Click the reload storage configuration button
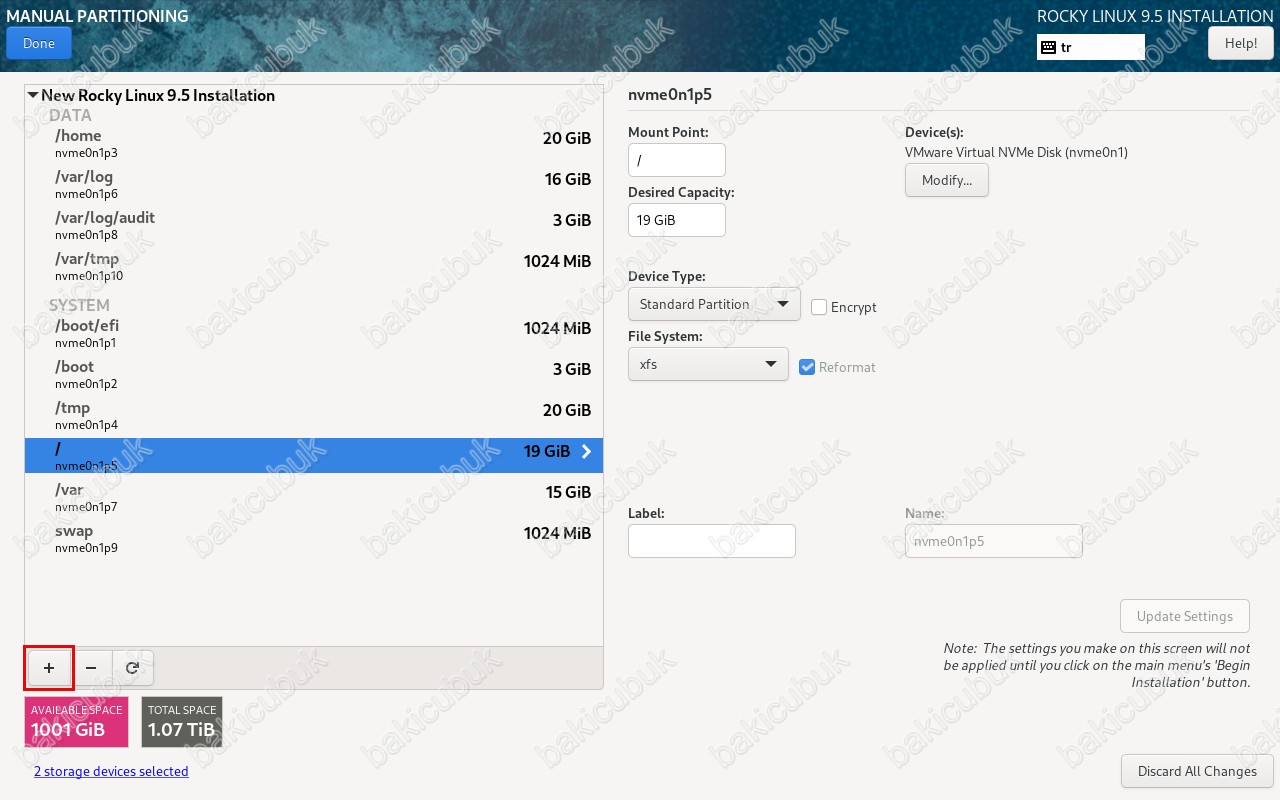Image resolution: width=1280 pixels, height=800 pixels. click(132, 667)
